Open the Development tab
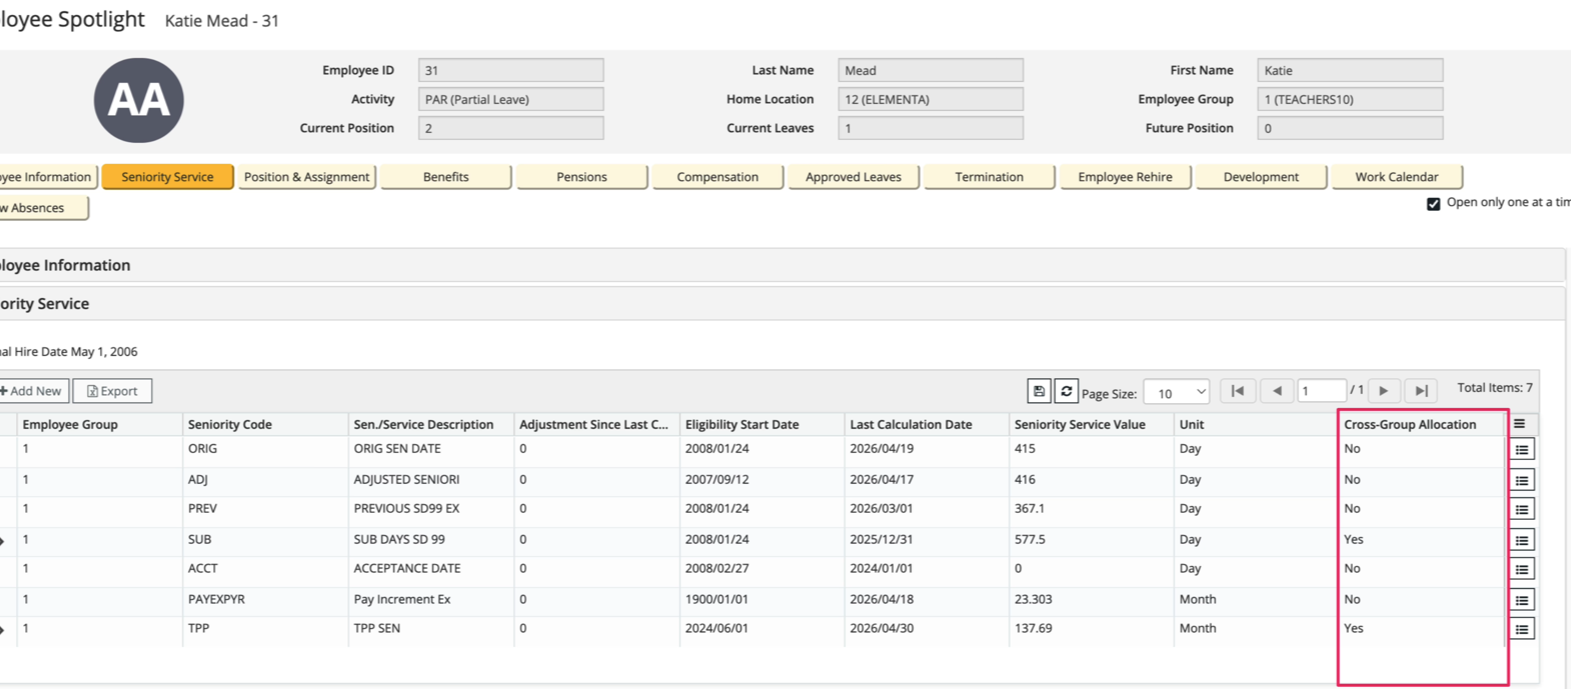The image size is (1571, 689). tap(1261, 177)
